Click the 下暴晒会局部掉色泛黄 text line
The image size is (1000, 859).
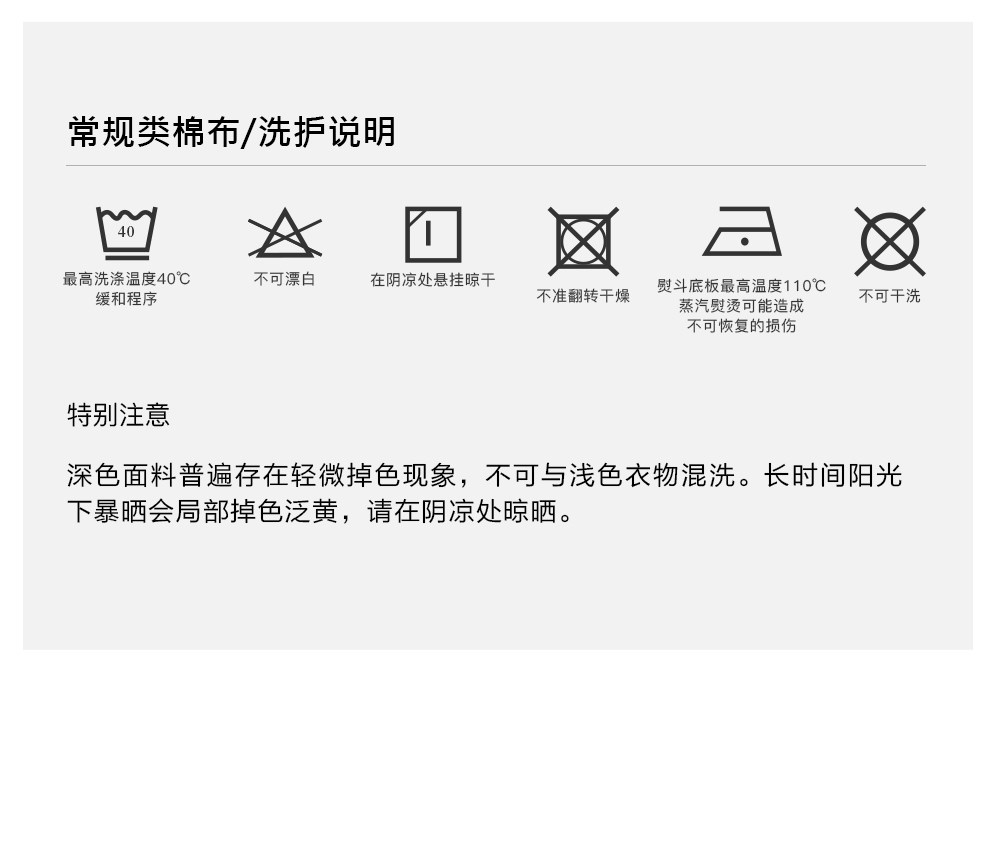(320, 511)
